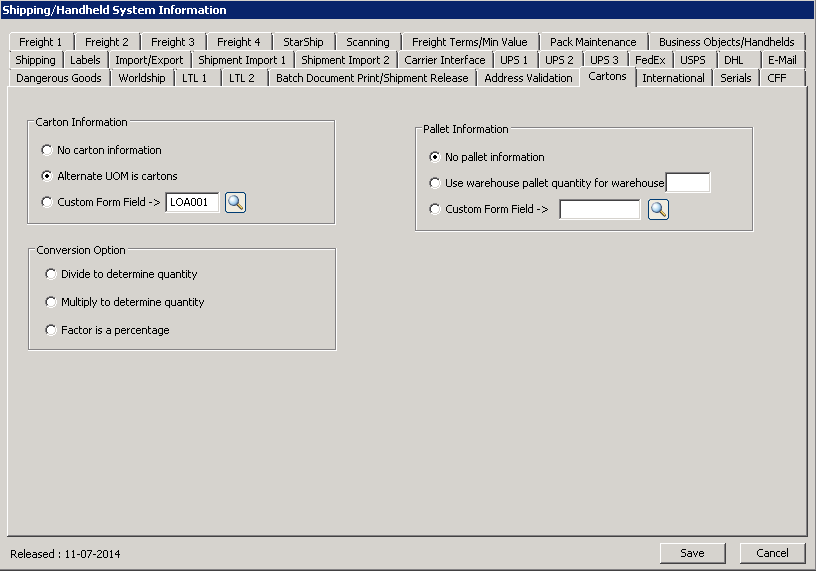Select Alternate UOM is cartons option
Screen dimensions: 816x571
click(x=47, y=176)
